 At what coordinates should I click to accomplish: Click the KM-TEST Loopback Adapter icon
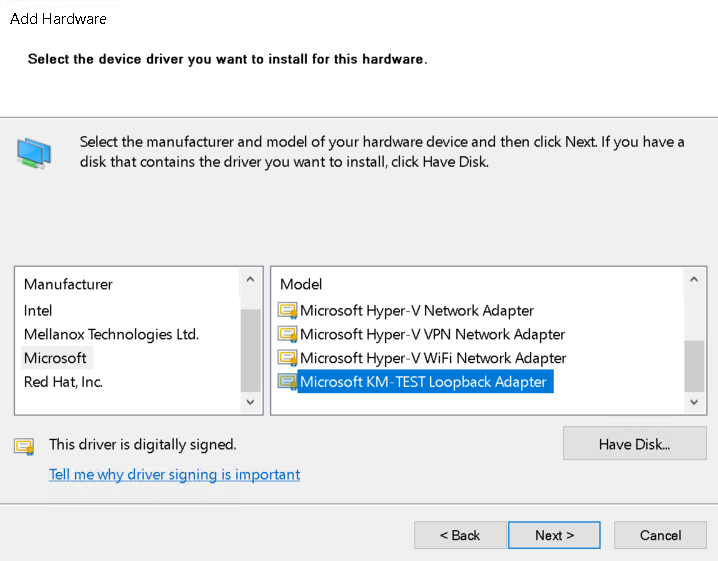[288, 381]
